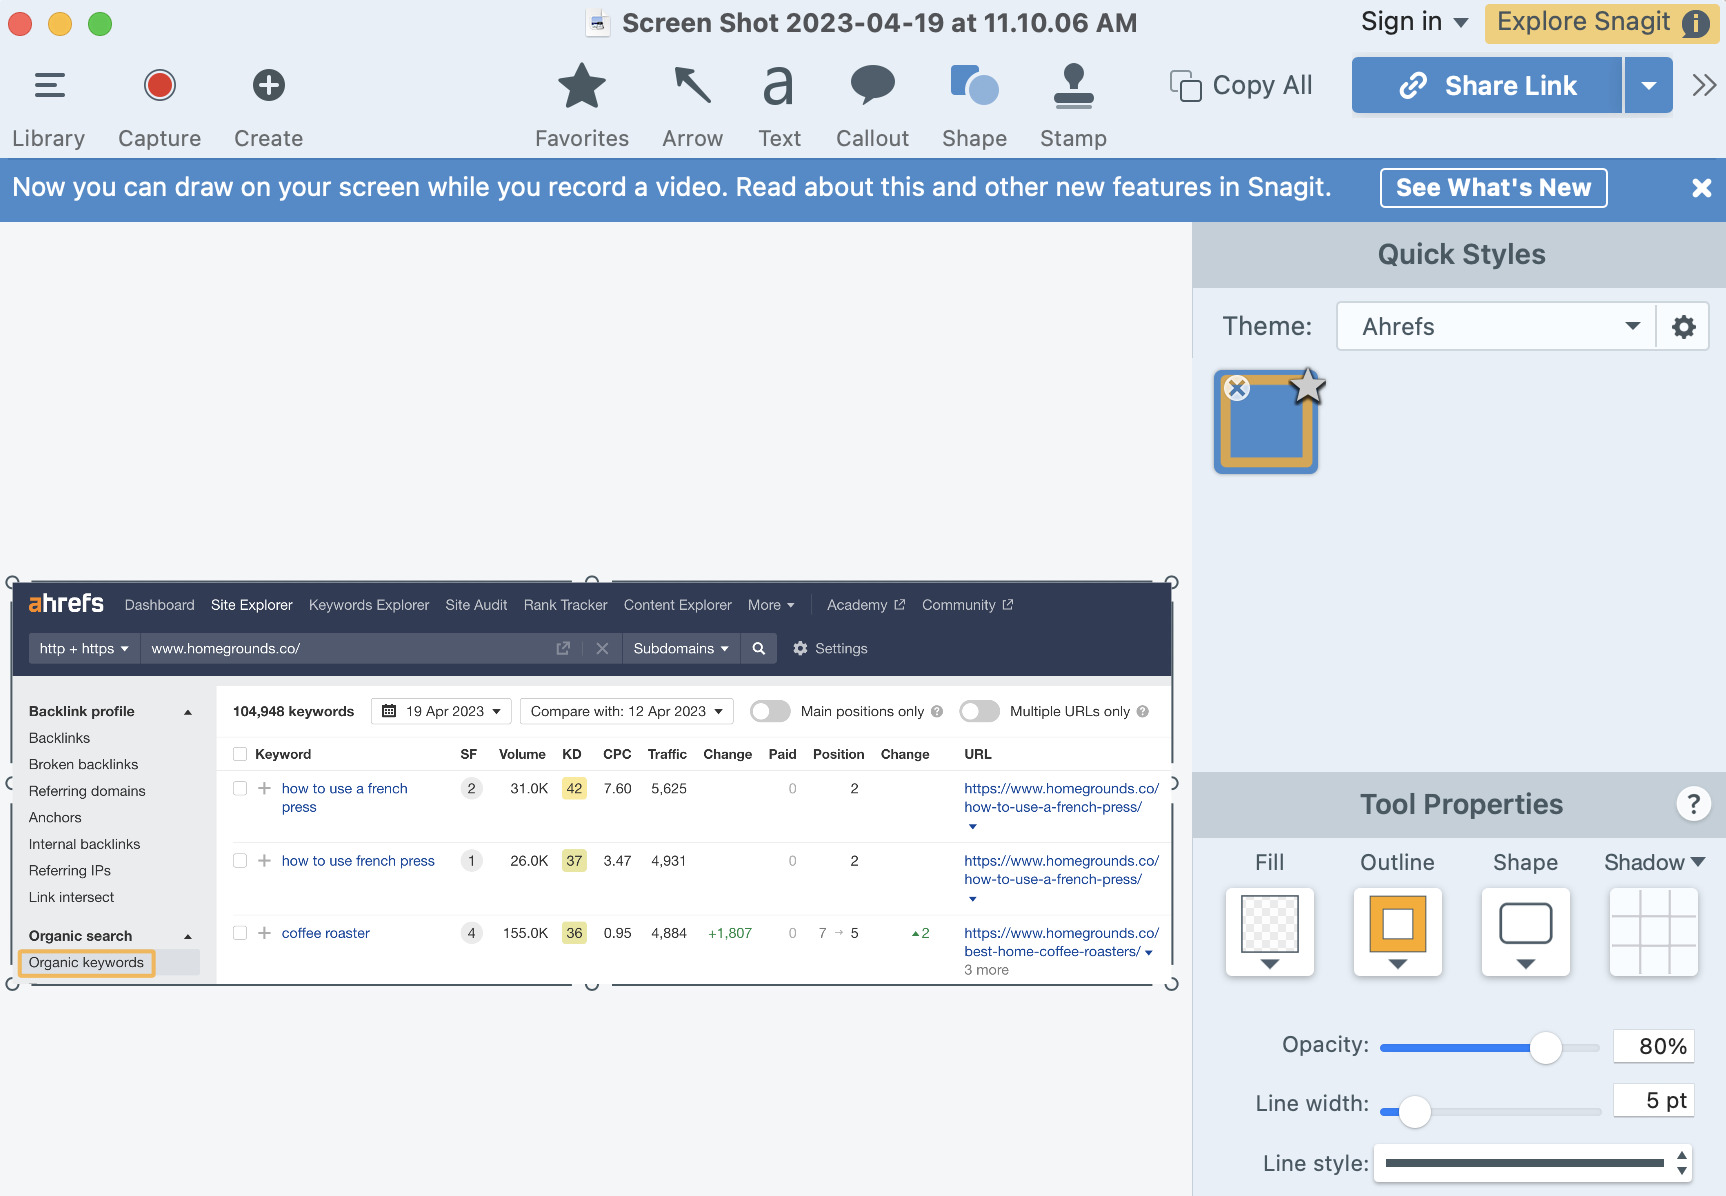Open the how to use french press link
The image size is (1726, 1196).
point(358,860)
